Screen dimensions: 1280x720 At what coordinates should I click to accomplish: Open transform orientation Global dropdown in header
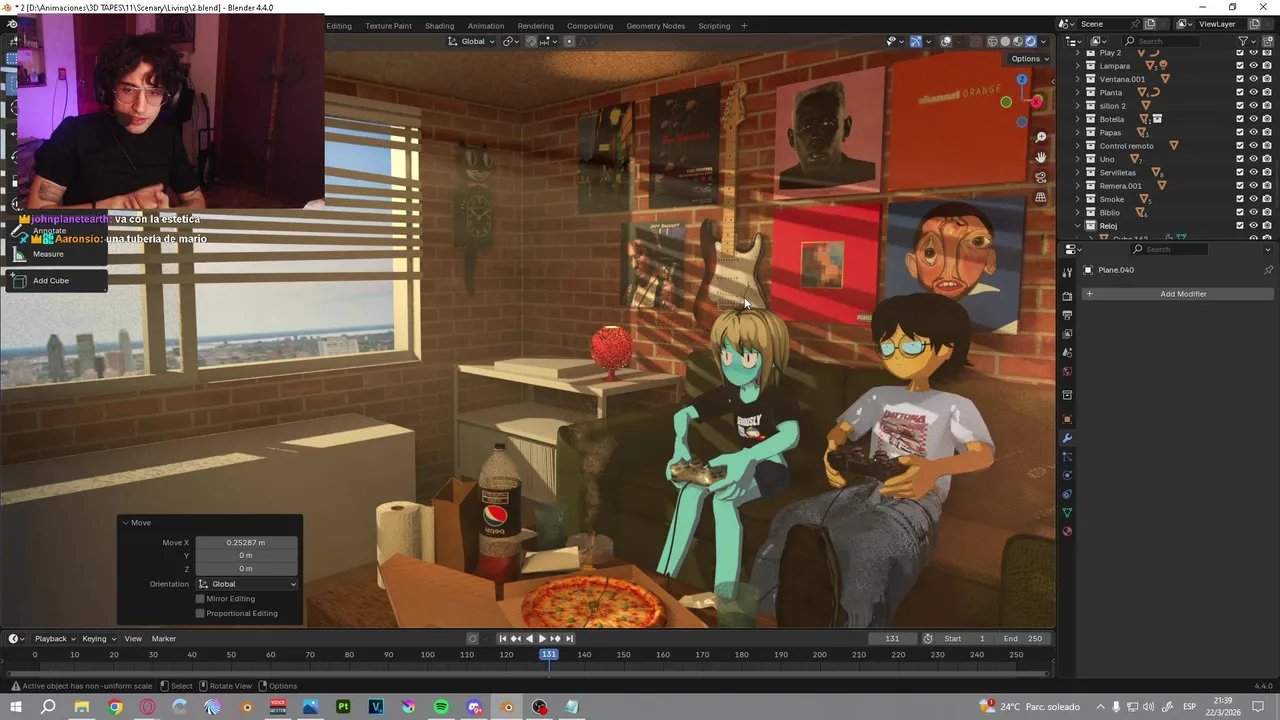coord(470,41)
